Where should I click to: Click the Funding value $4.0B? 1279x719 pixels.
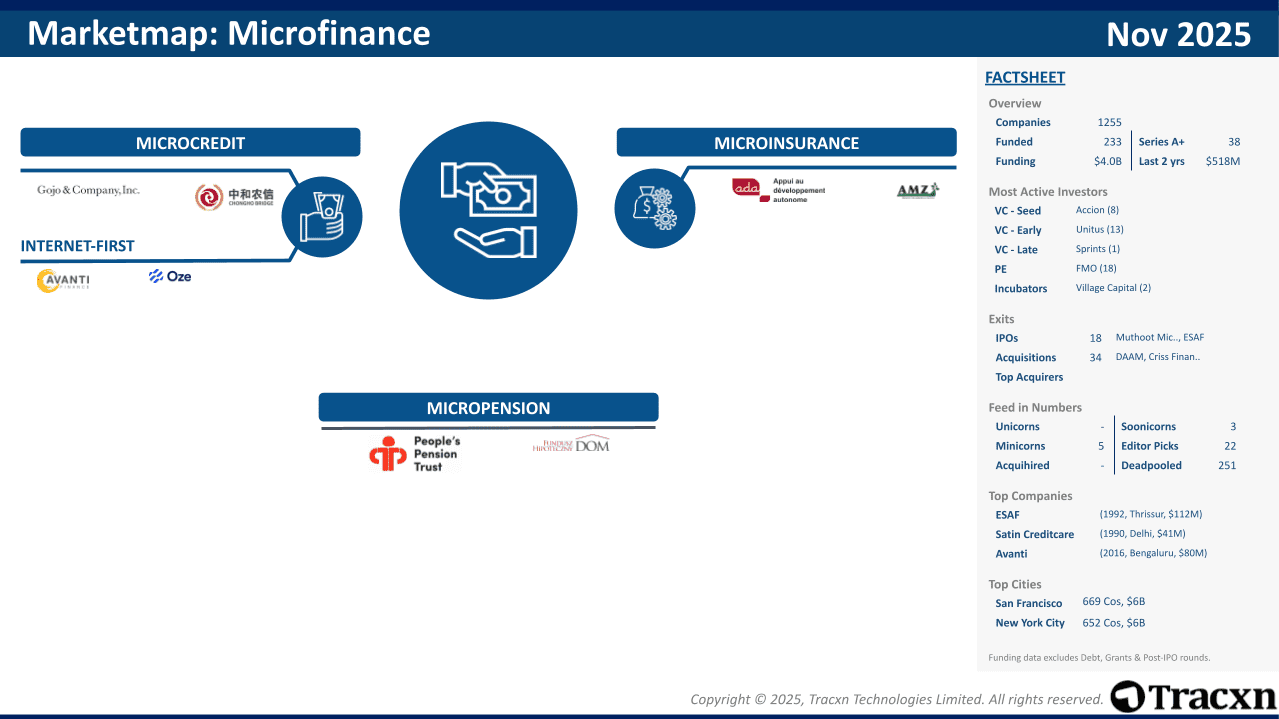[x=1107, y=161]
